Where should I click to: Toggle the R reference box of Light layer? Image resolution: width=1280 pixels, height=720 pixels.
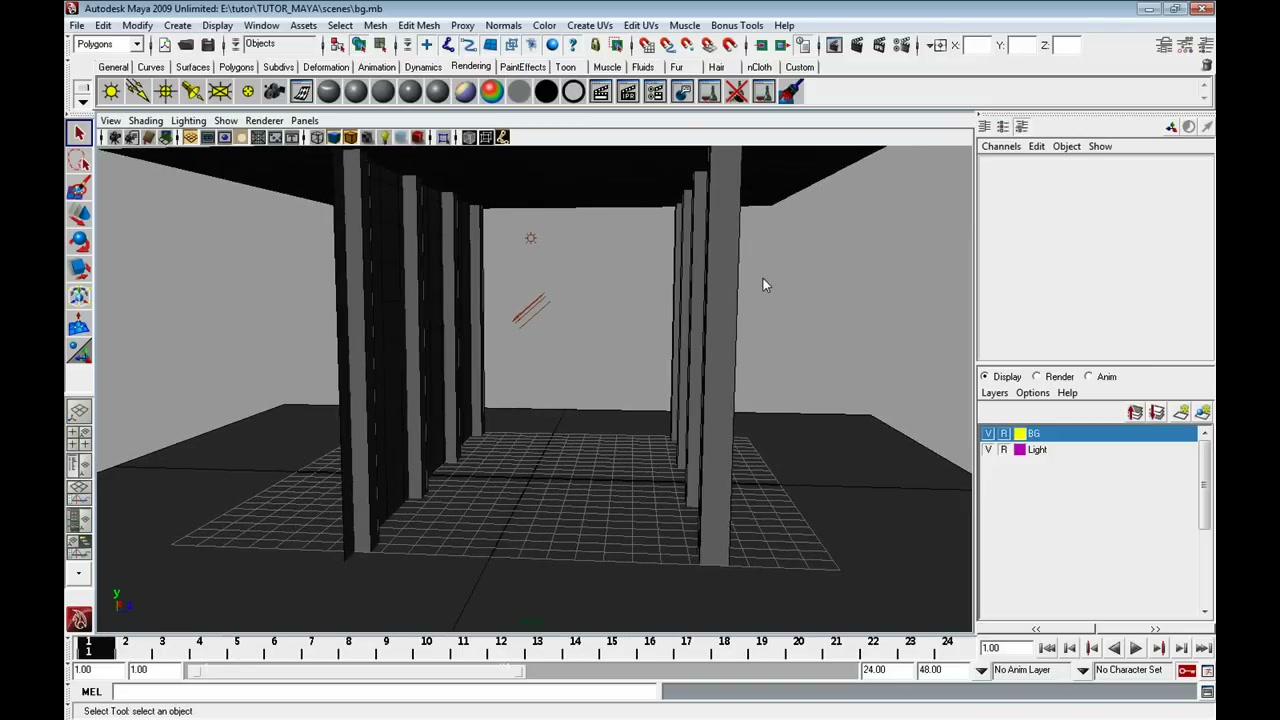tap(1004, 450)
